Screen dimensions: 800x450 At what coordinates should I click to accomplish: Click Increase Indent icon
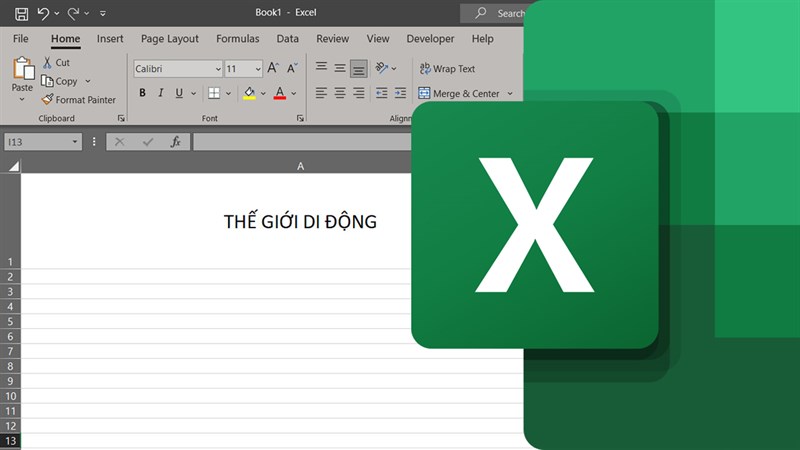point(401,93)
